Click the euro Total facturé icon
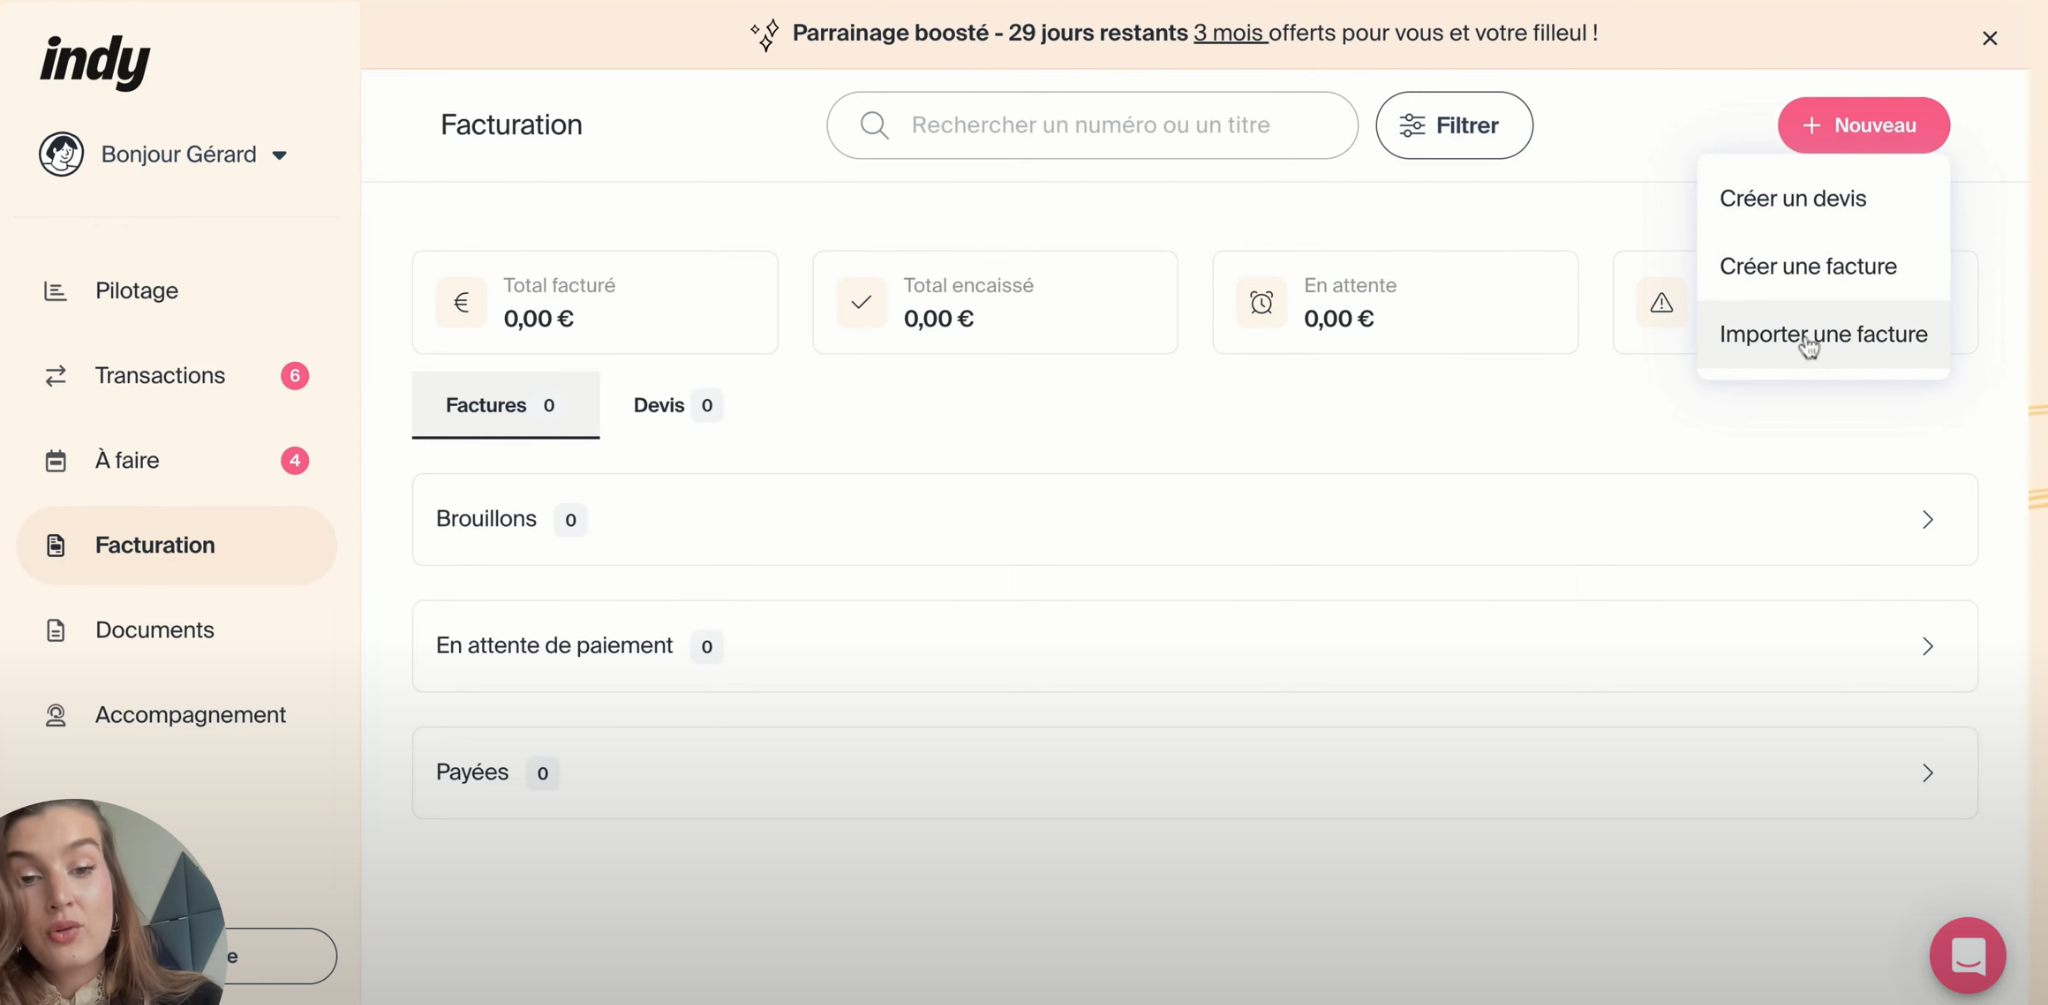The image size is (2048, 1005). [461, 302]
